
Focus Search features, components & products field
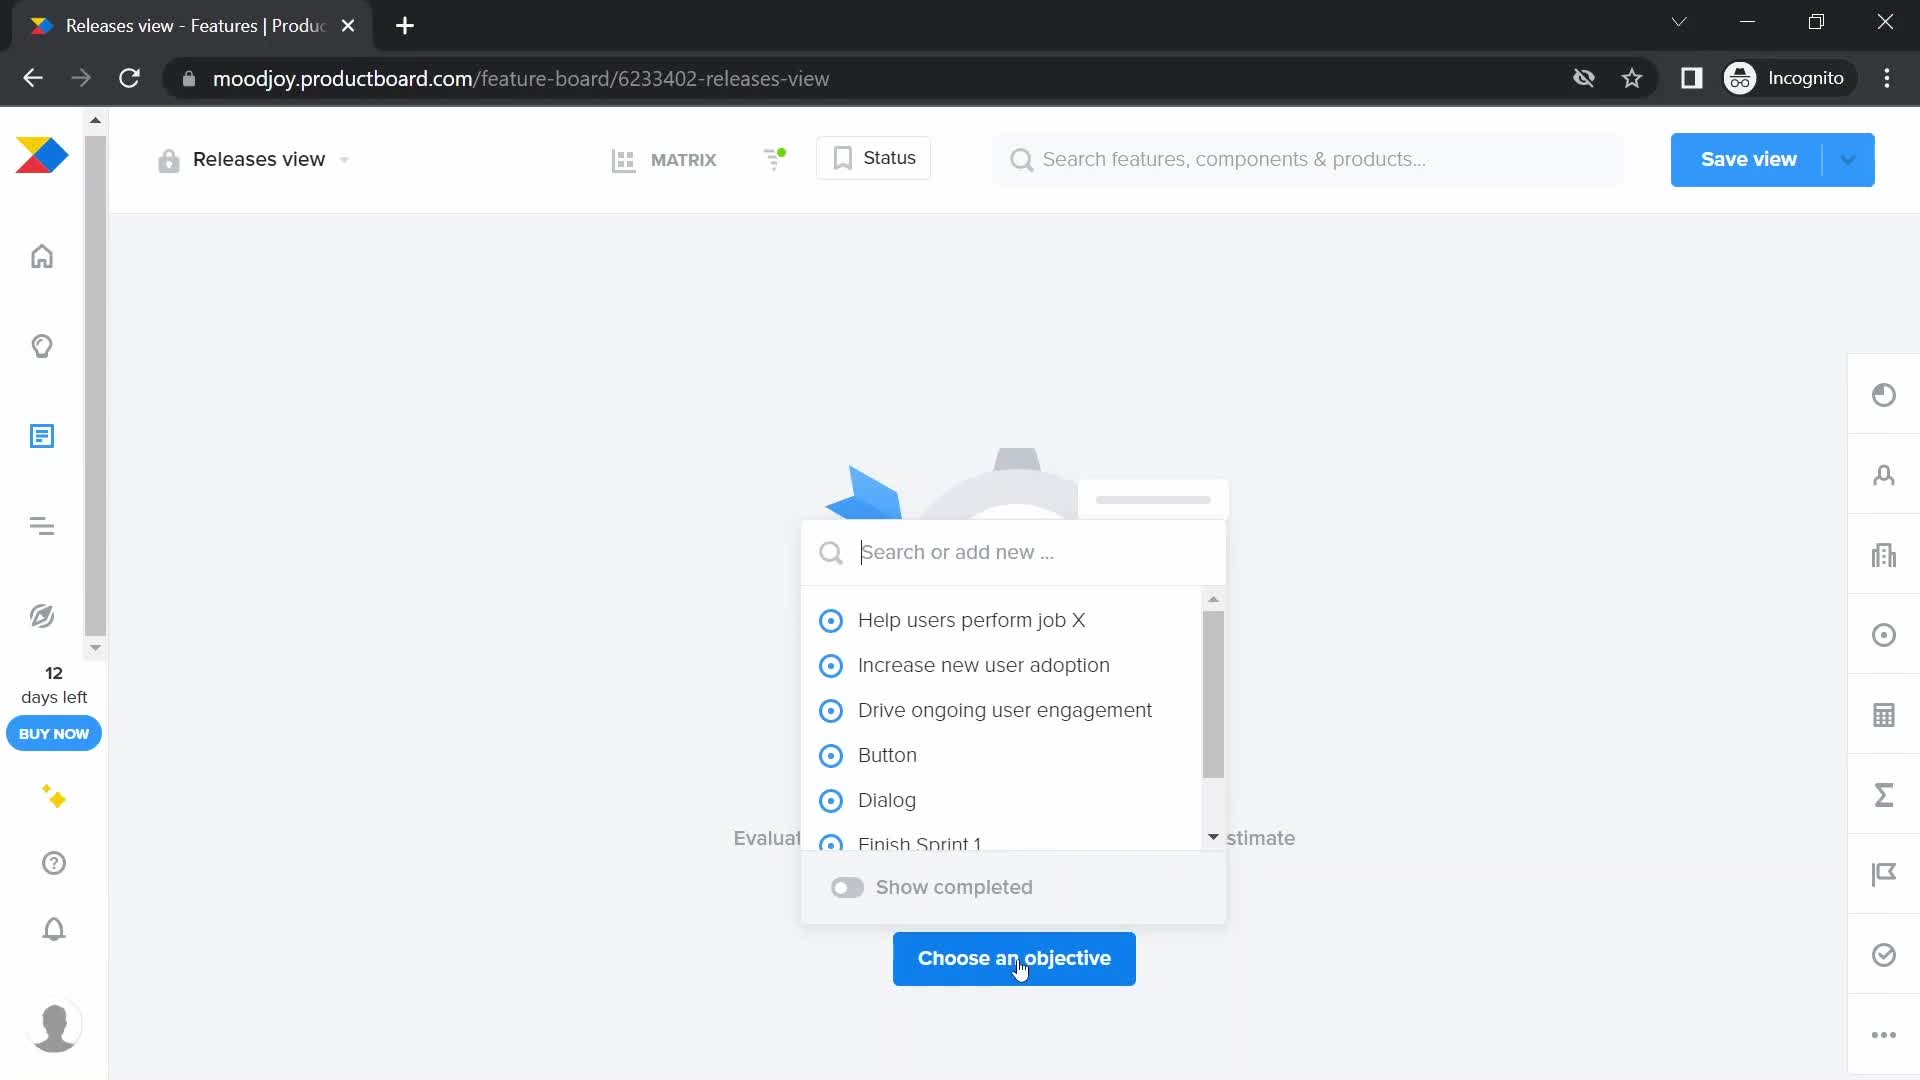1308,160
